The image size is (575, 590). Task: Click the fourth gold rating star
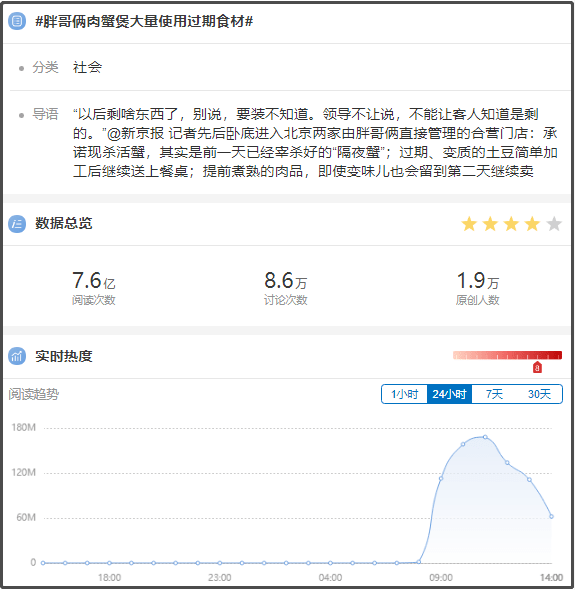[532, 224]
